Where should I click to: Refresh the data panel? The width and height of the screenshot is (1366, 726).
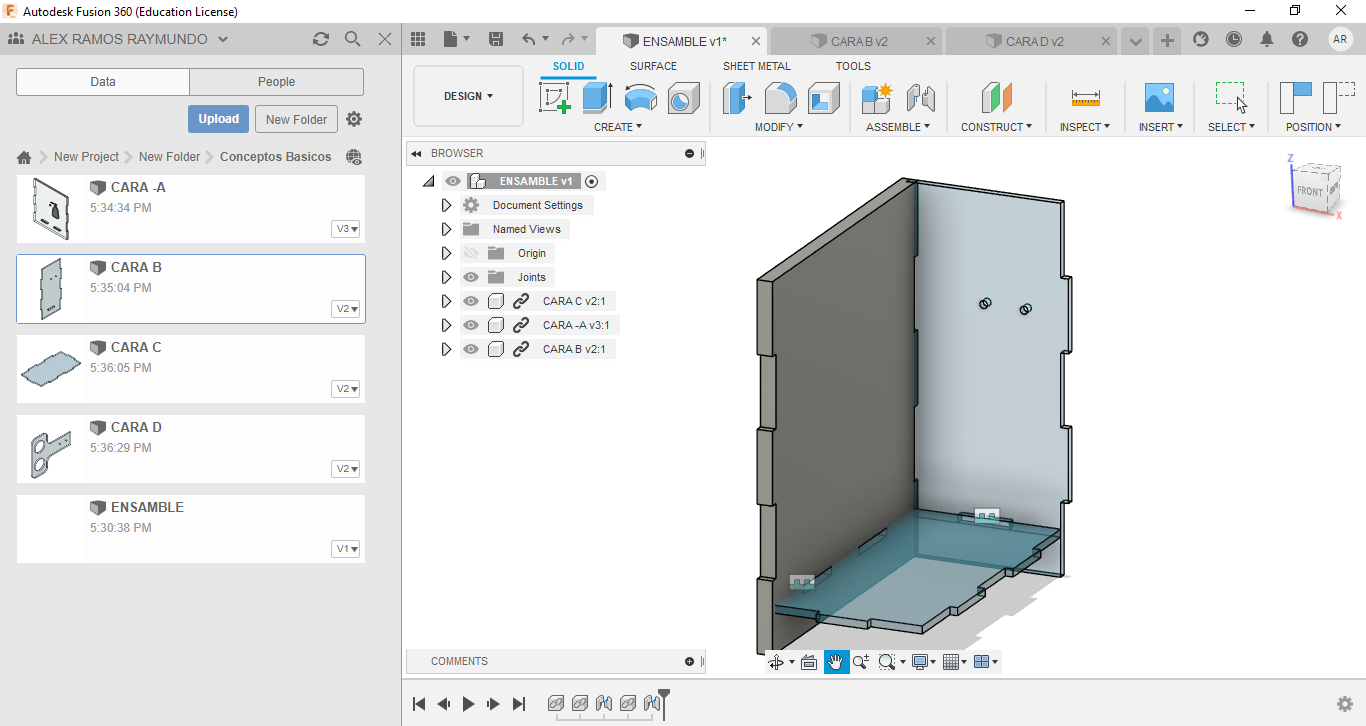point(320,39)
